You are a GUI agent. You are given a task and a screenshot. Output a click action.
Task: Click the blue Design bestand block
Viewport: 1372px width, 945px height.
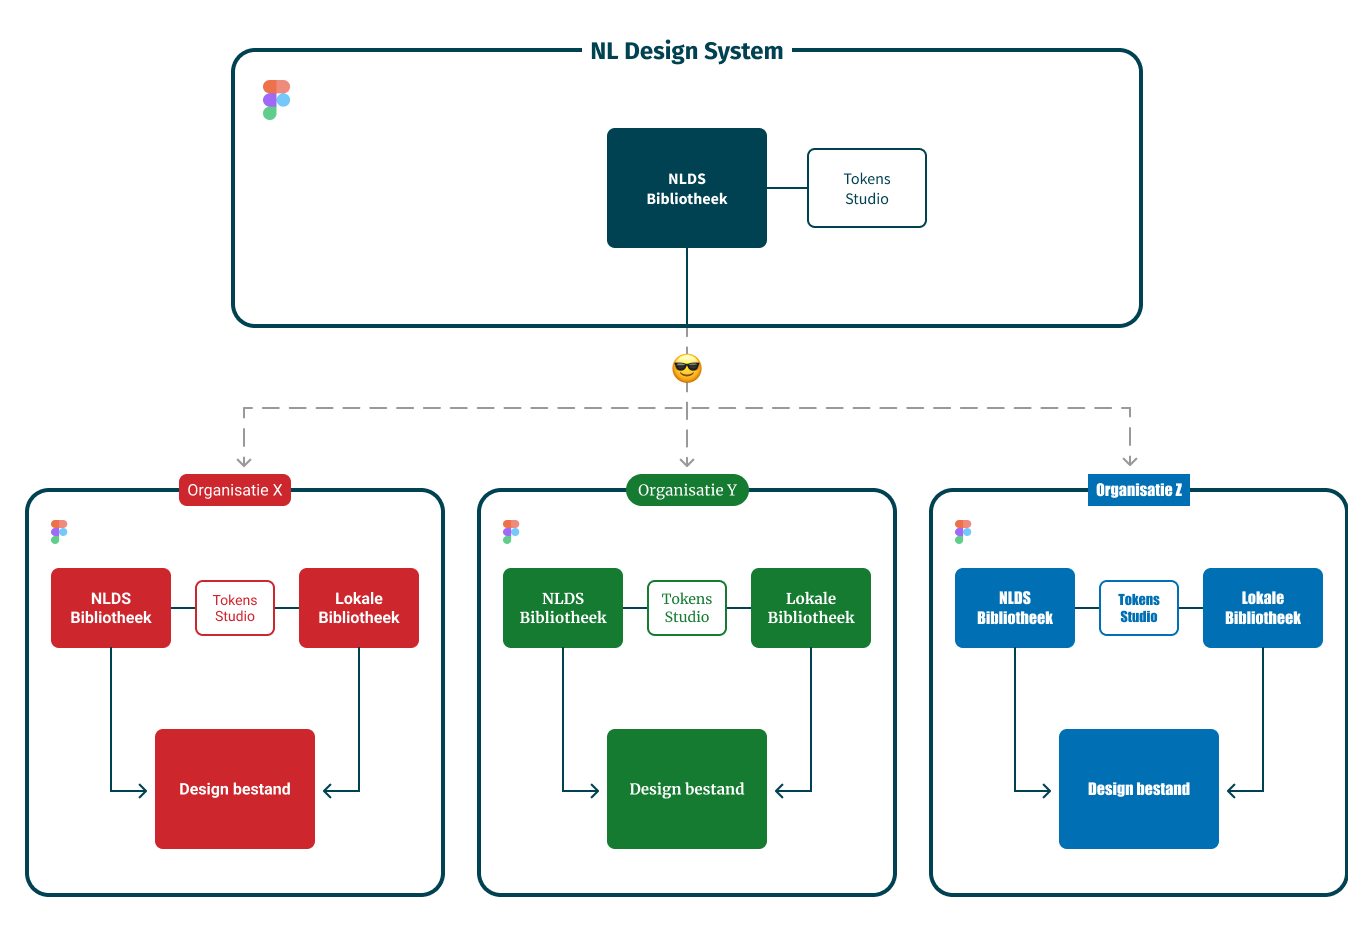click(x=1139, y=789)
